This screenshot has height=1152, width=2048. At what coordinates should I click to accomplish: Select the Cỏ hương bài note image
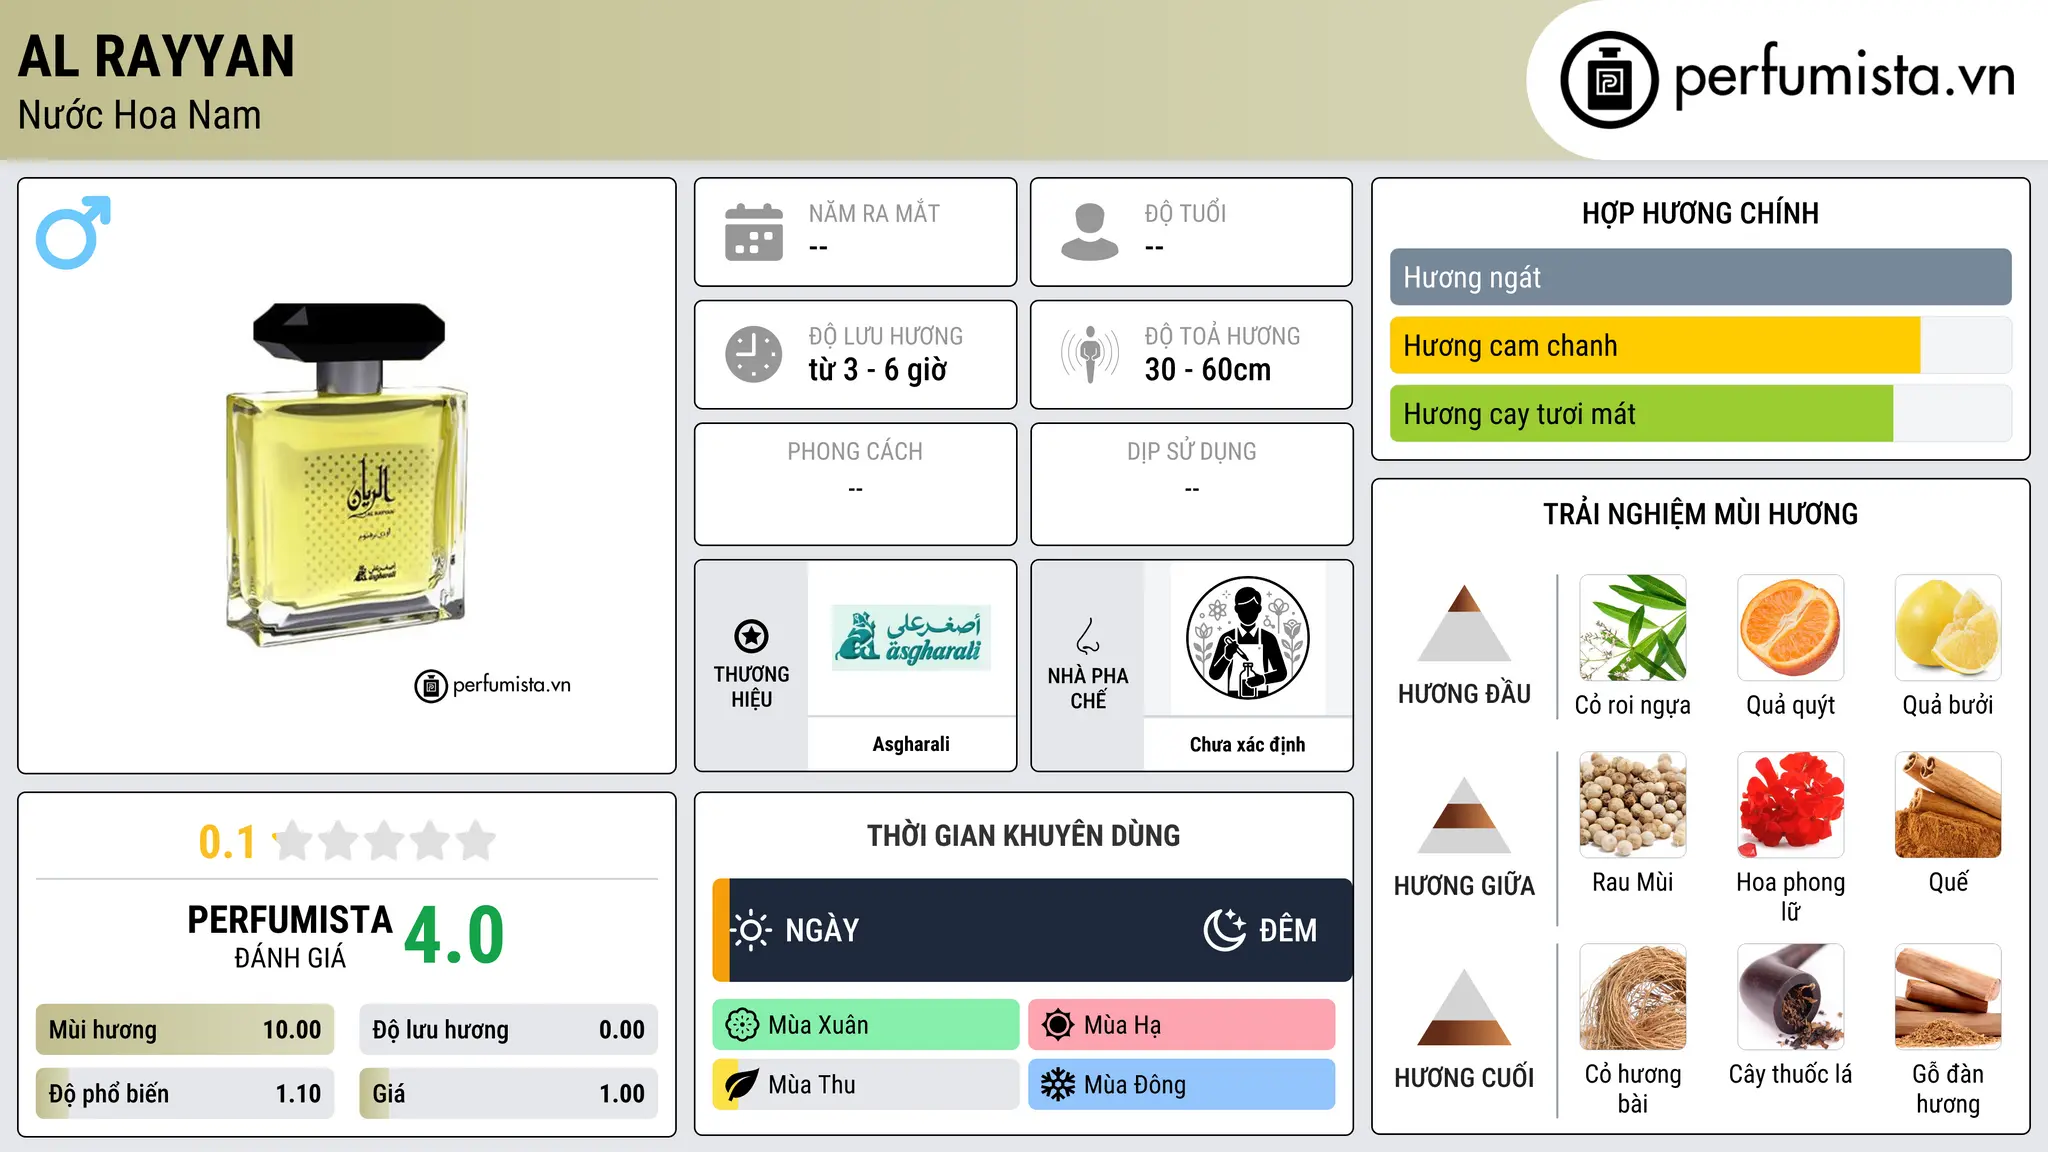pos(1633,997)
